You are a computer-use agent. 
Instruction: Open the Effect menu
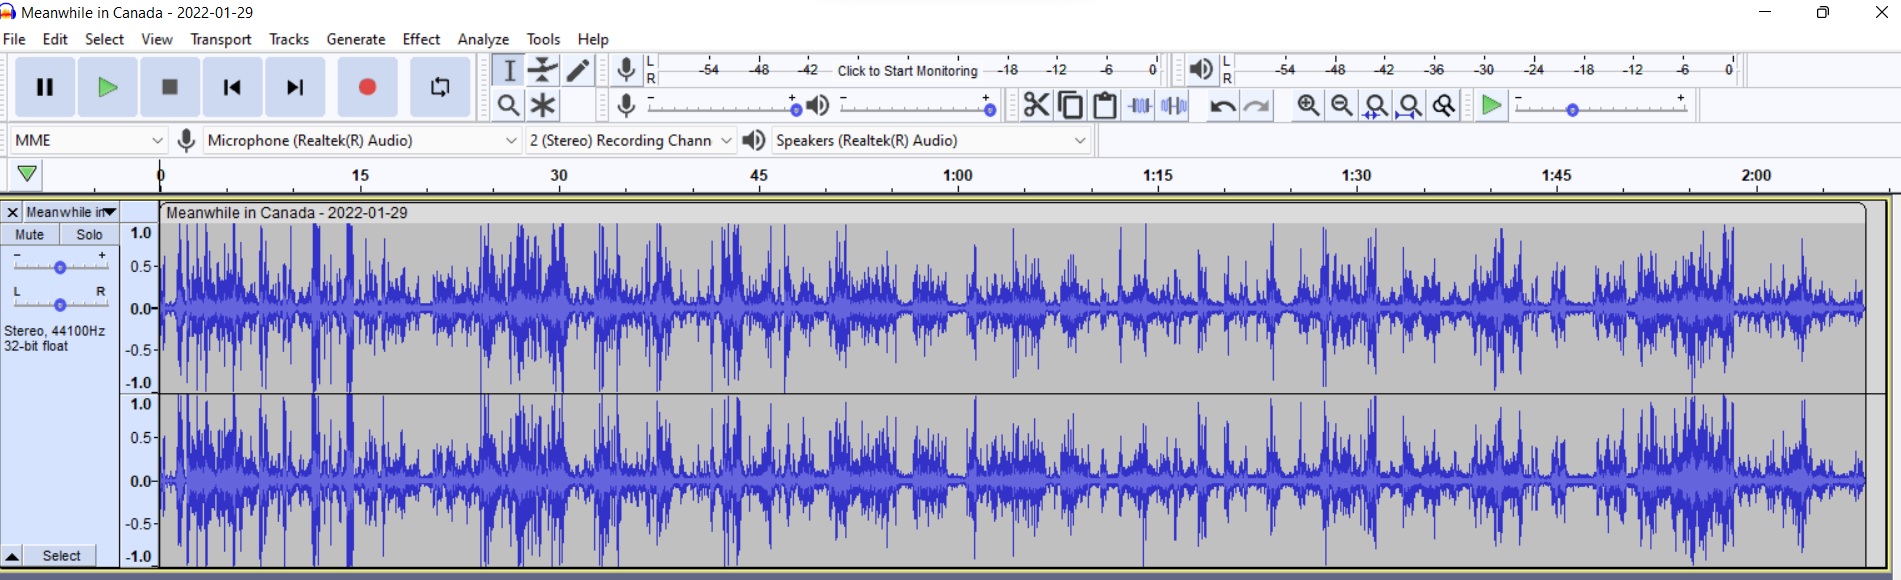pos(421,39)
